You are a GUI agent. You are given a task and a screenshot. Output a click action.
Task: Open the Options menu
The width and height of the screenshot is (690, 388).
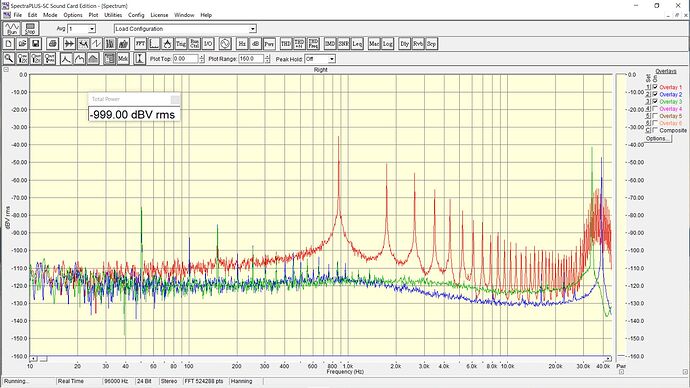click(x=73, y=15)
